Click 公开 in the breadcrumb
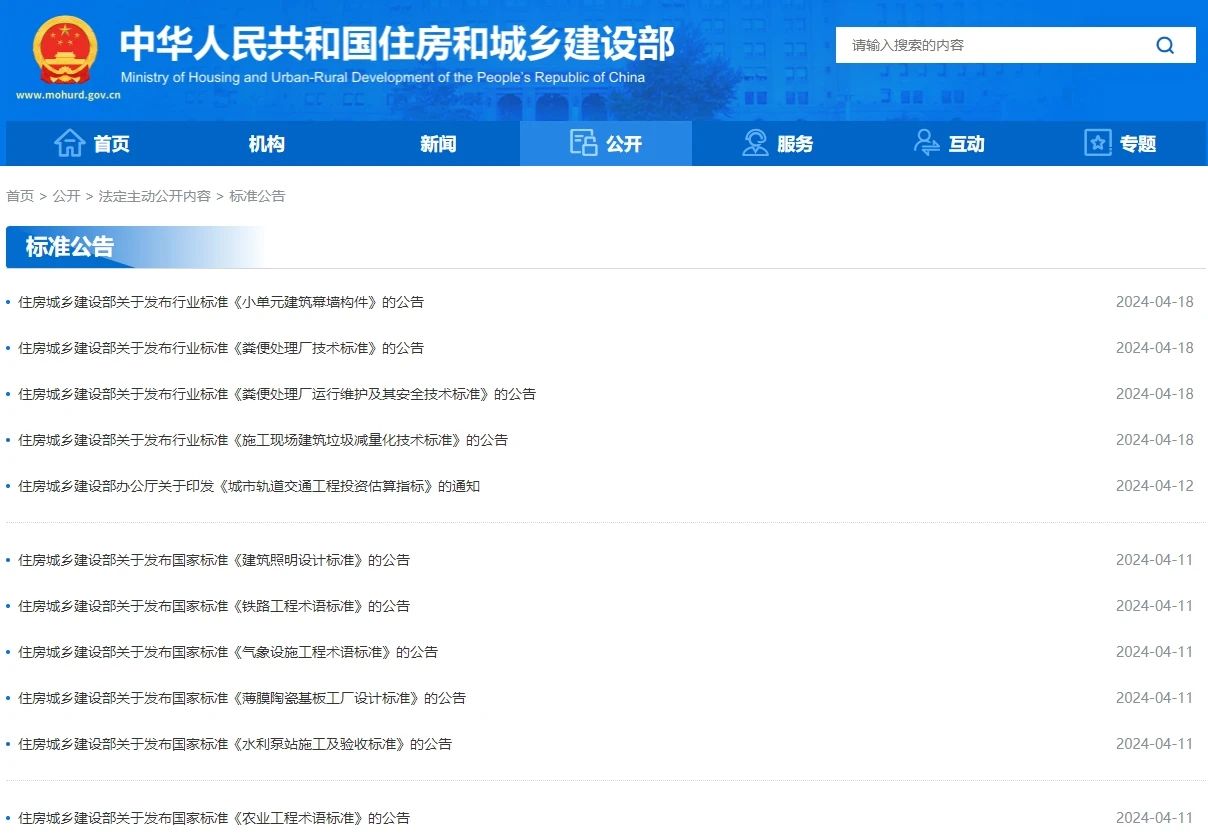Screen dimensions: 1208x840 (66, 196)
